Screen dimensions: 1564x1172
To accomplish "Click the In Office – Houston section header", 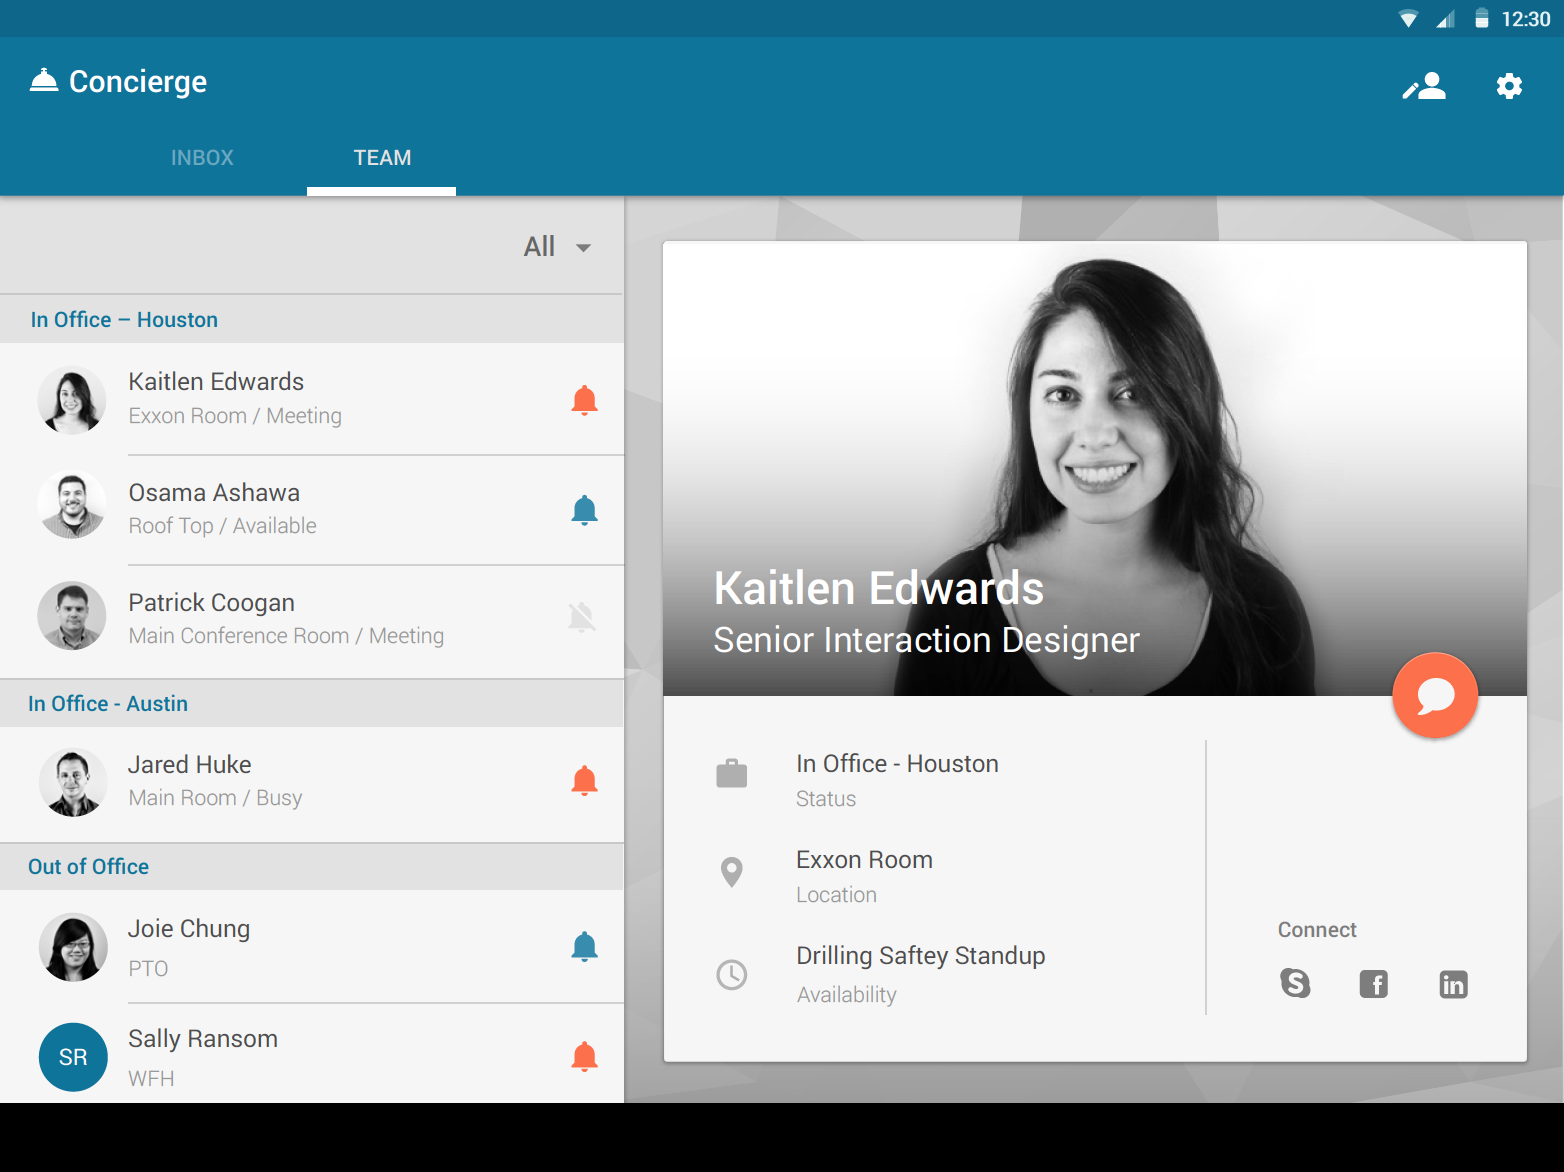I will (312, 319).
